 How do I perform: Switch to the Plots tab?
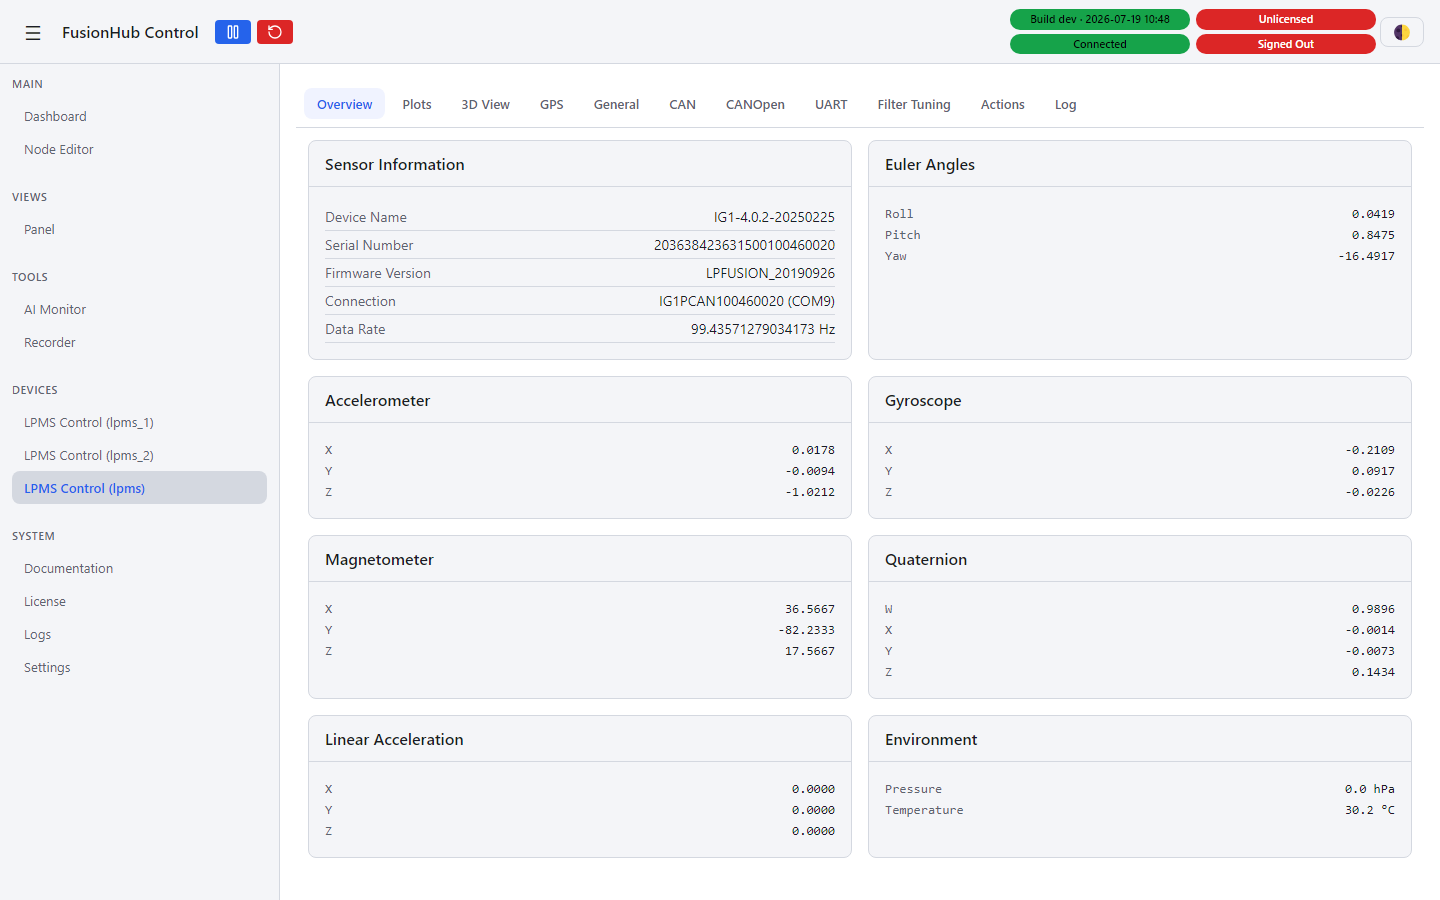click(x=417, y=104)
